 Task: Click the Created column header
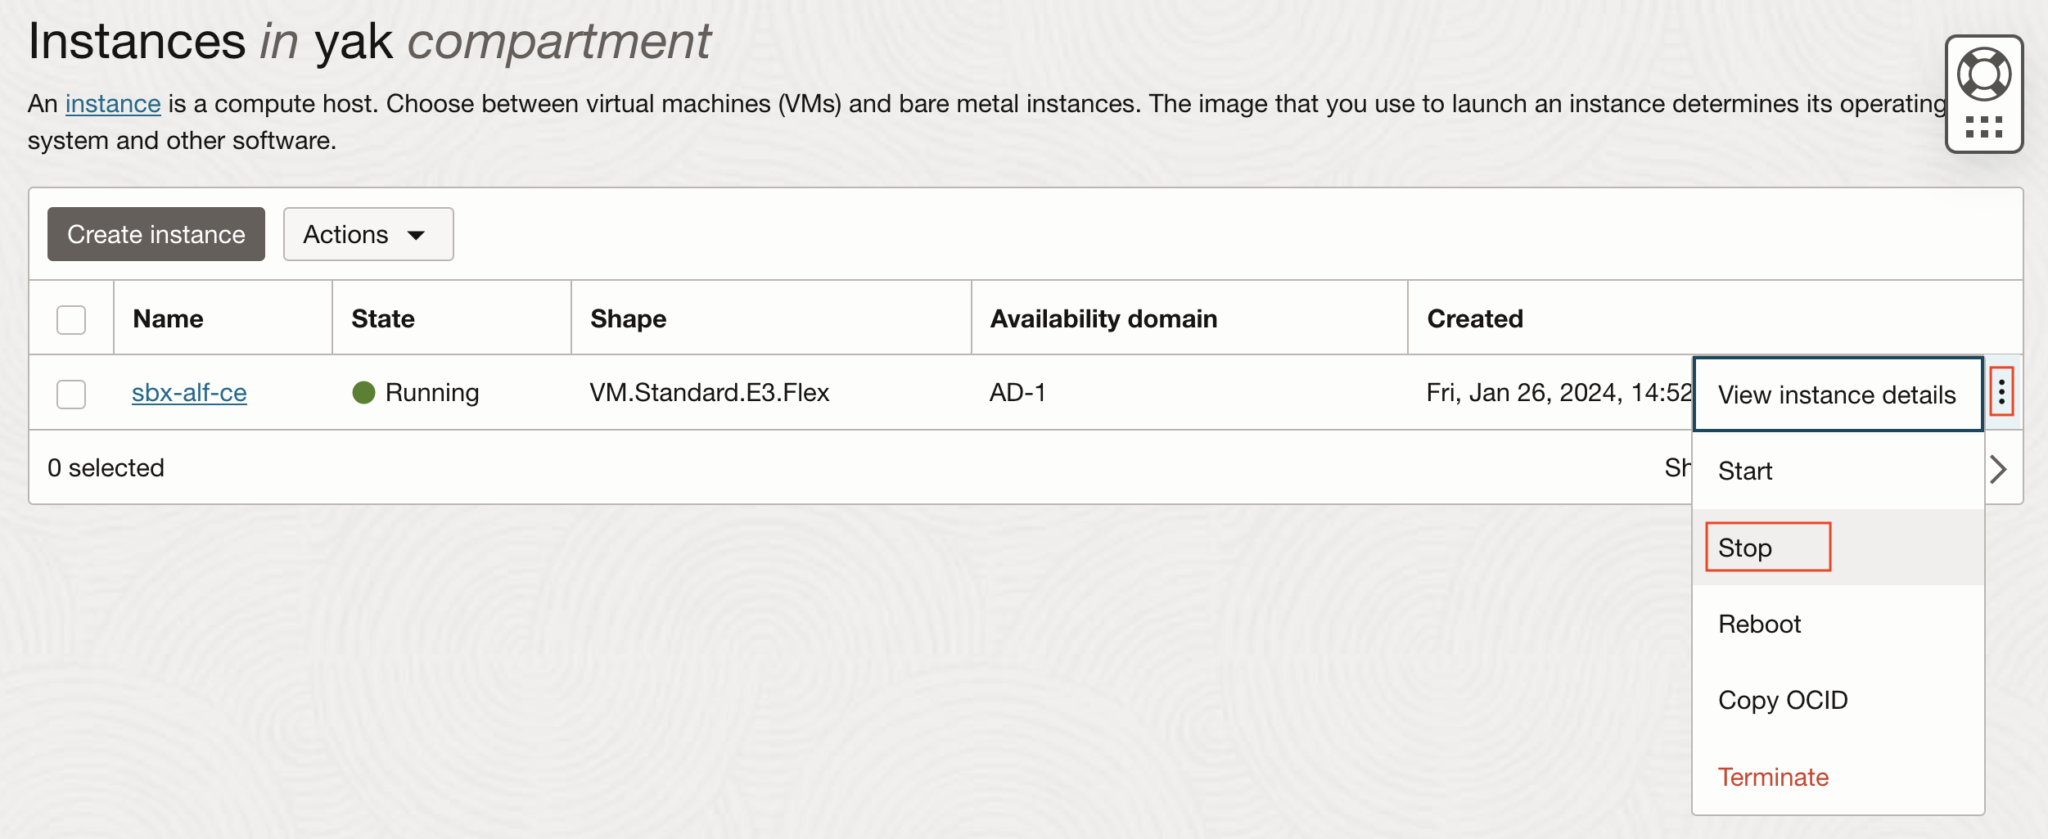point(1475,319)
